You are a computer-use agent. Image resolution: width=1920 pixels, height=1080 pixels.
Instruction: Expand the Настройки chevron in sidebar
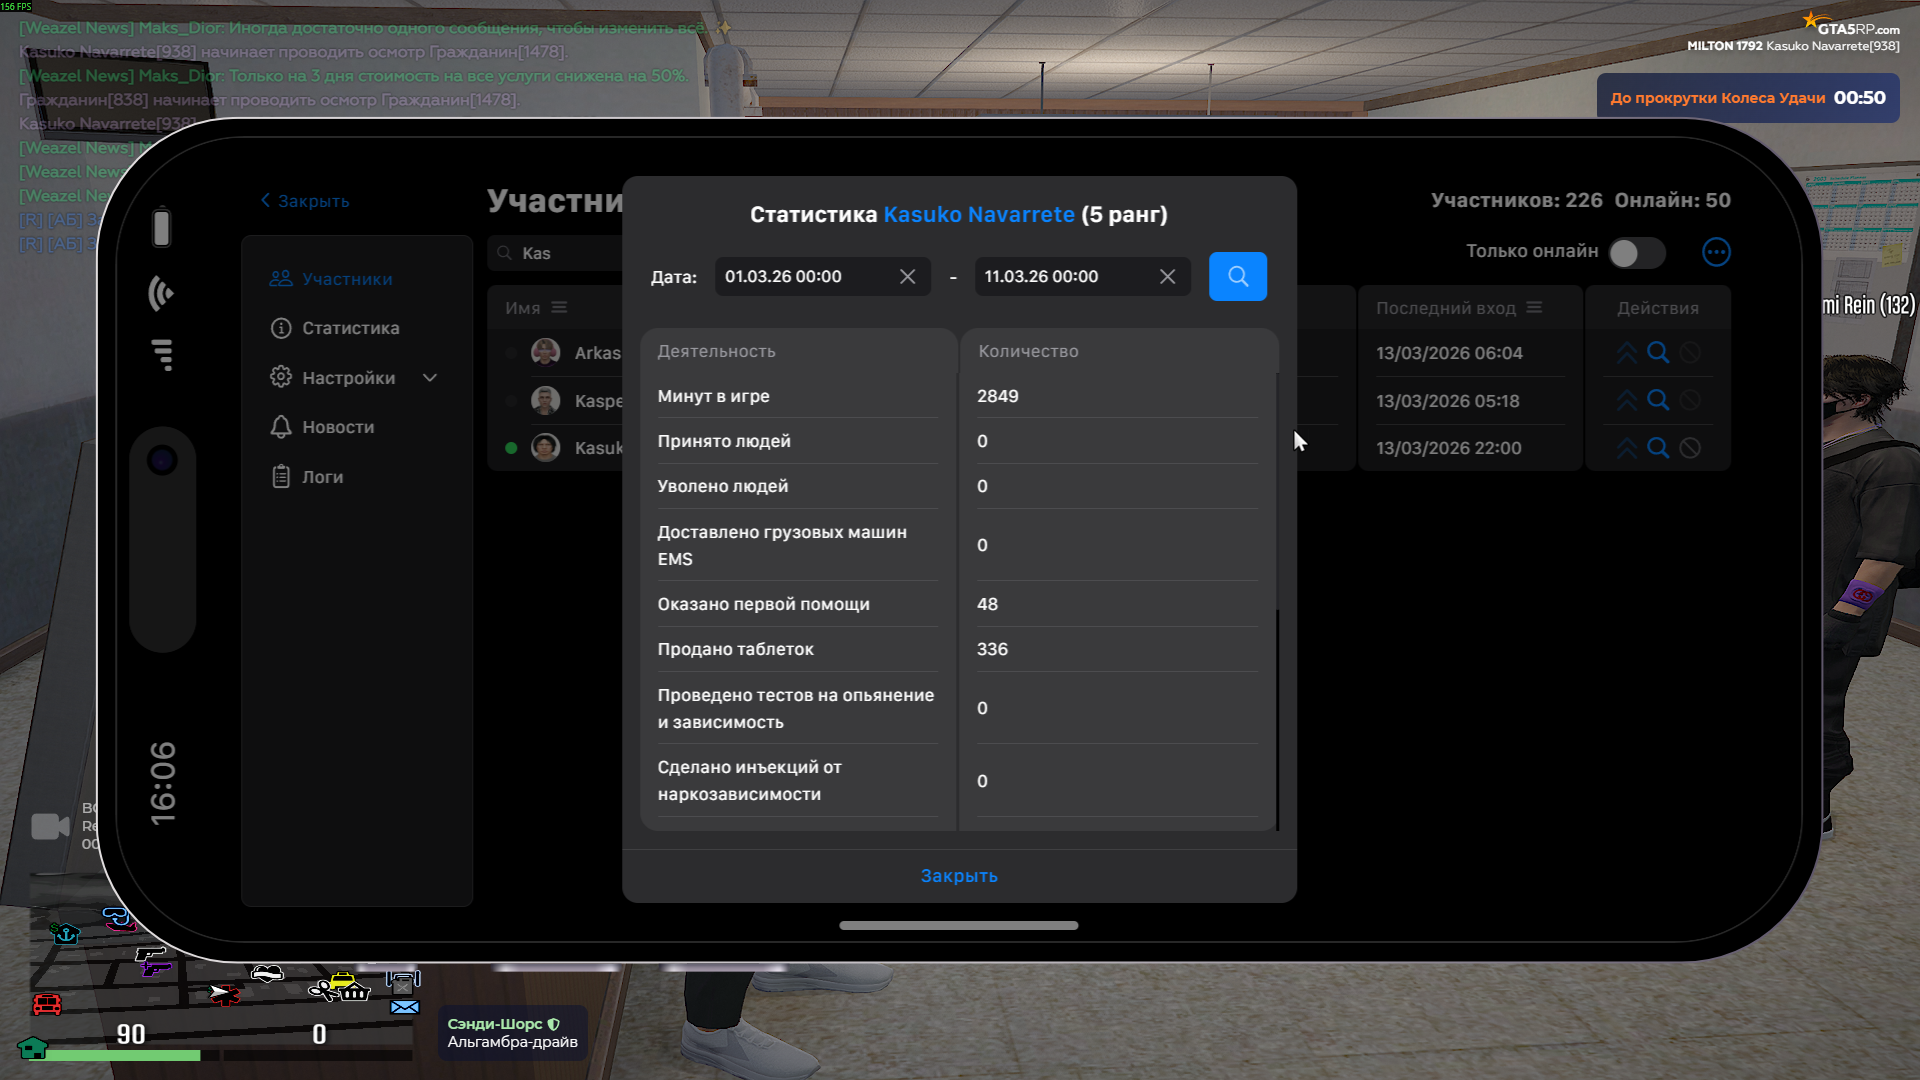[430, 378]
